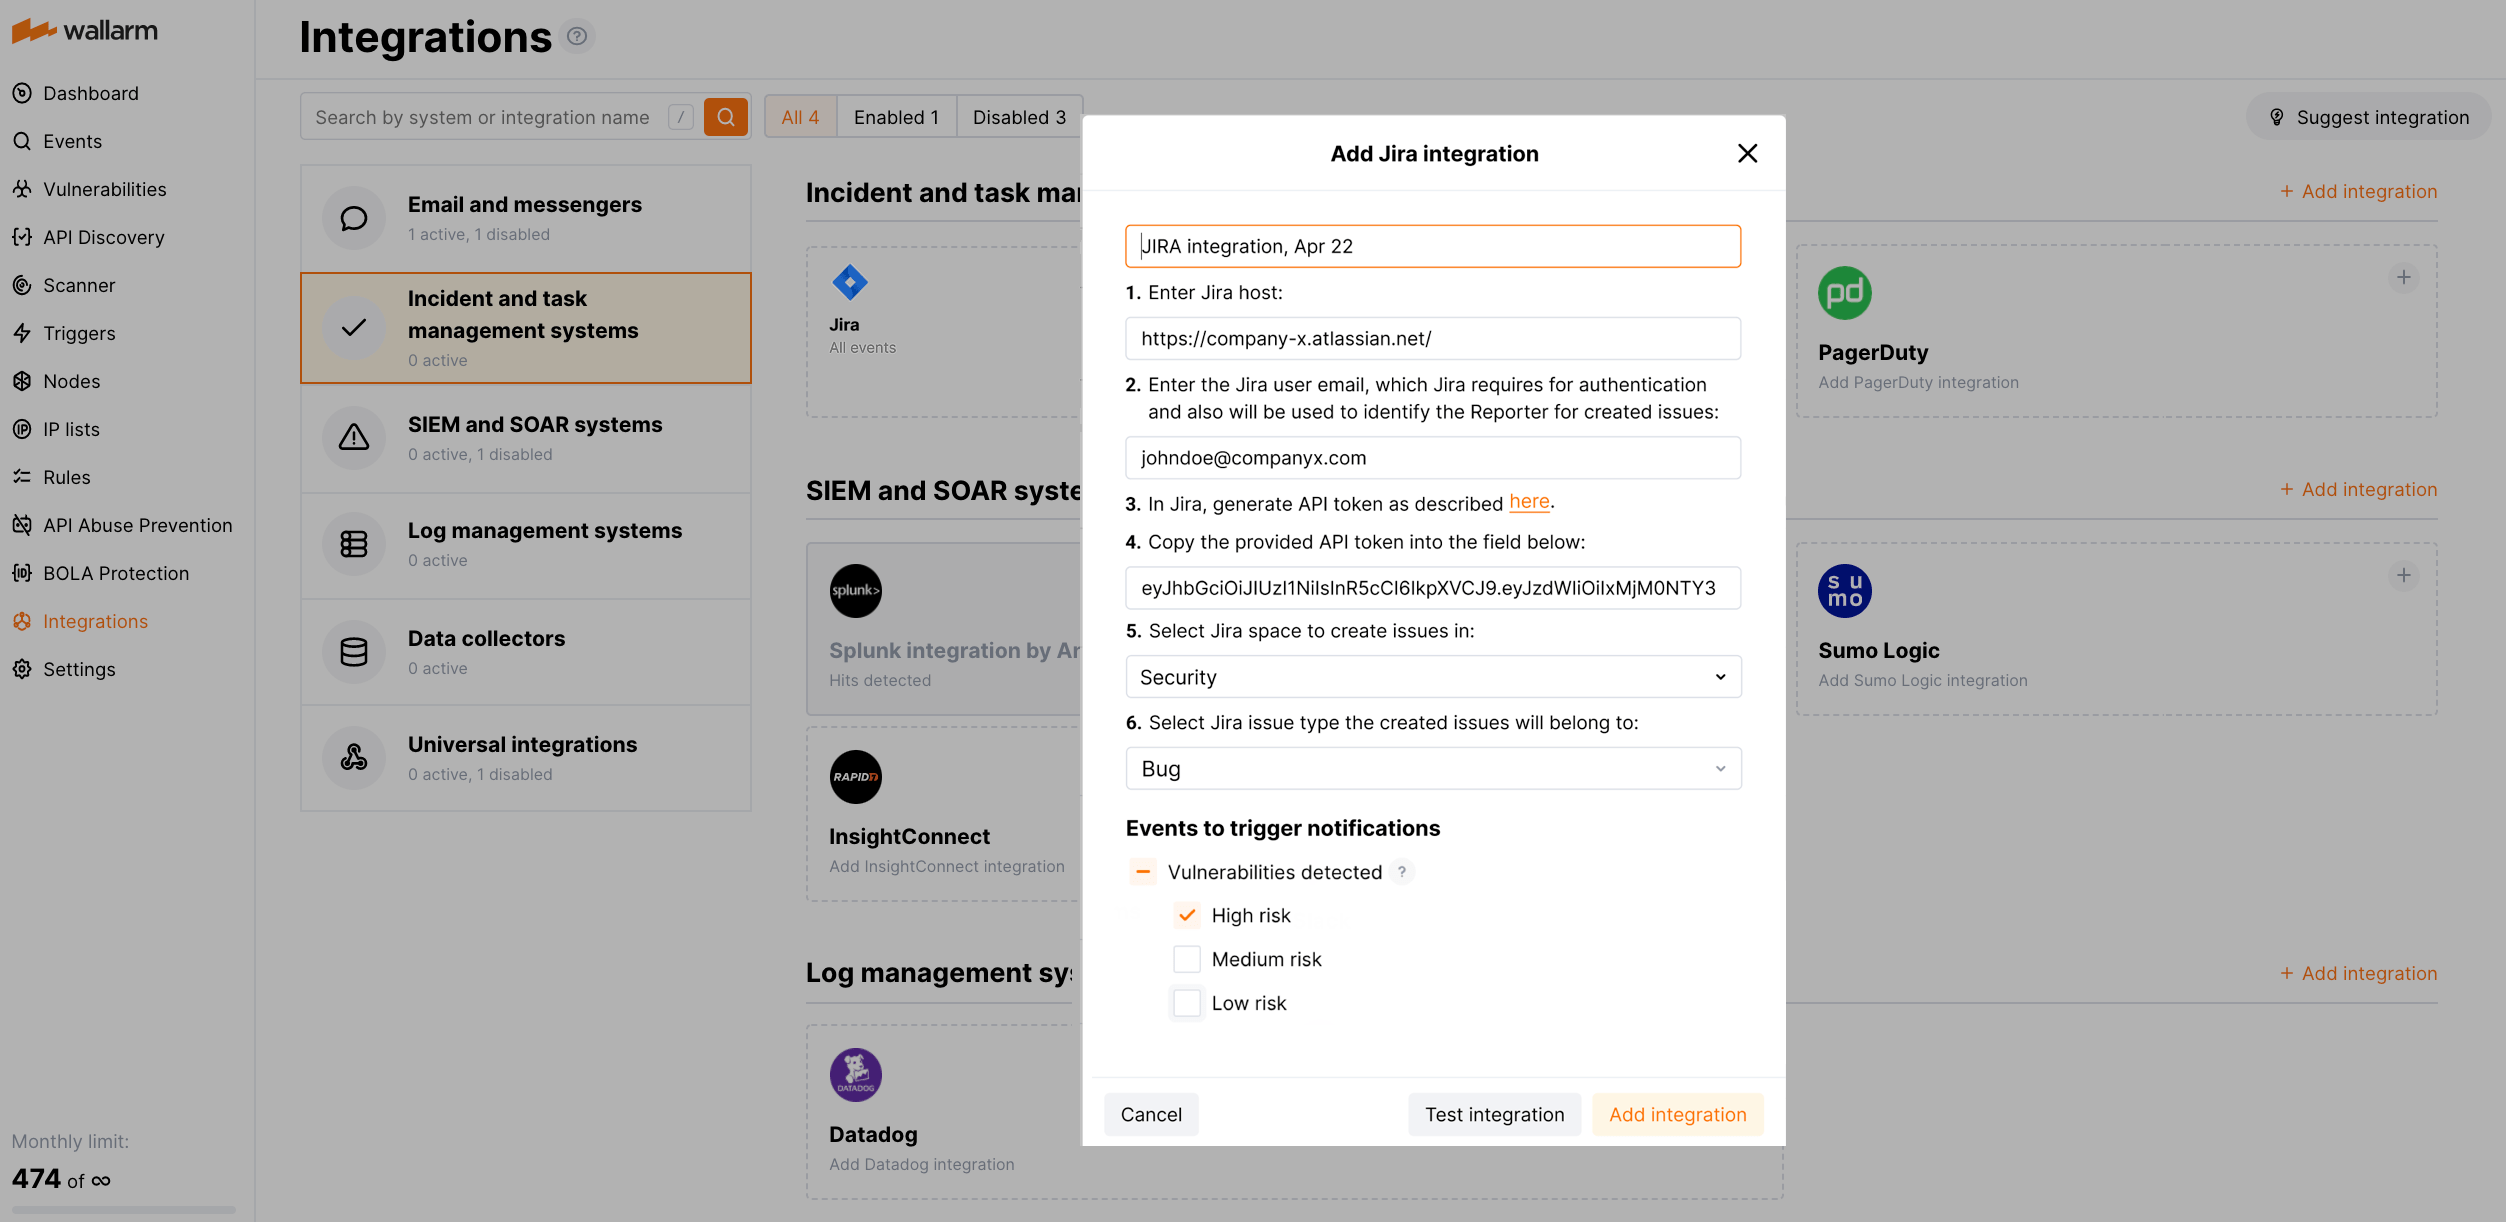Enable the Medium risk checkbox
The width and height of the screenshot is (2506, 1222).
(1187, 959)
